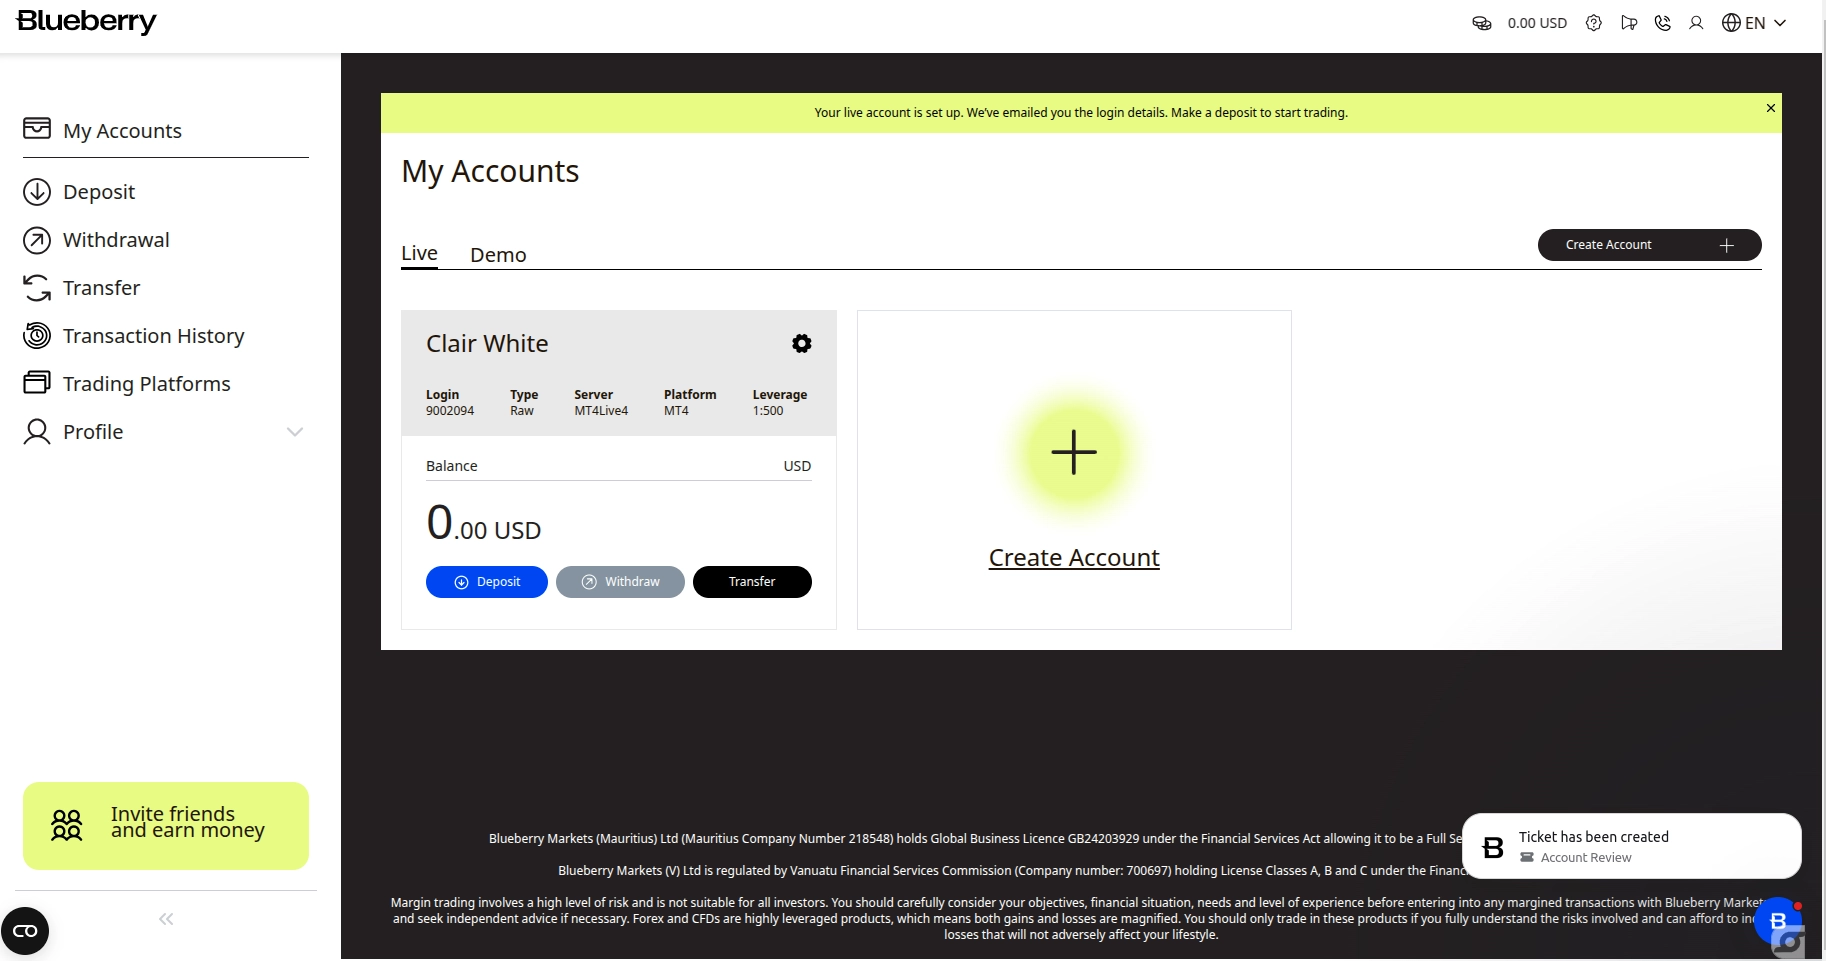Click the Invite friends and earn money banner
The height and width of the screenshot is (961, 1826).
coord(166,825)
